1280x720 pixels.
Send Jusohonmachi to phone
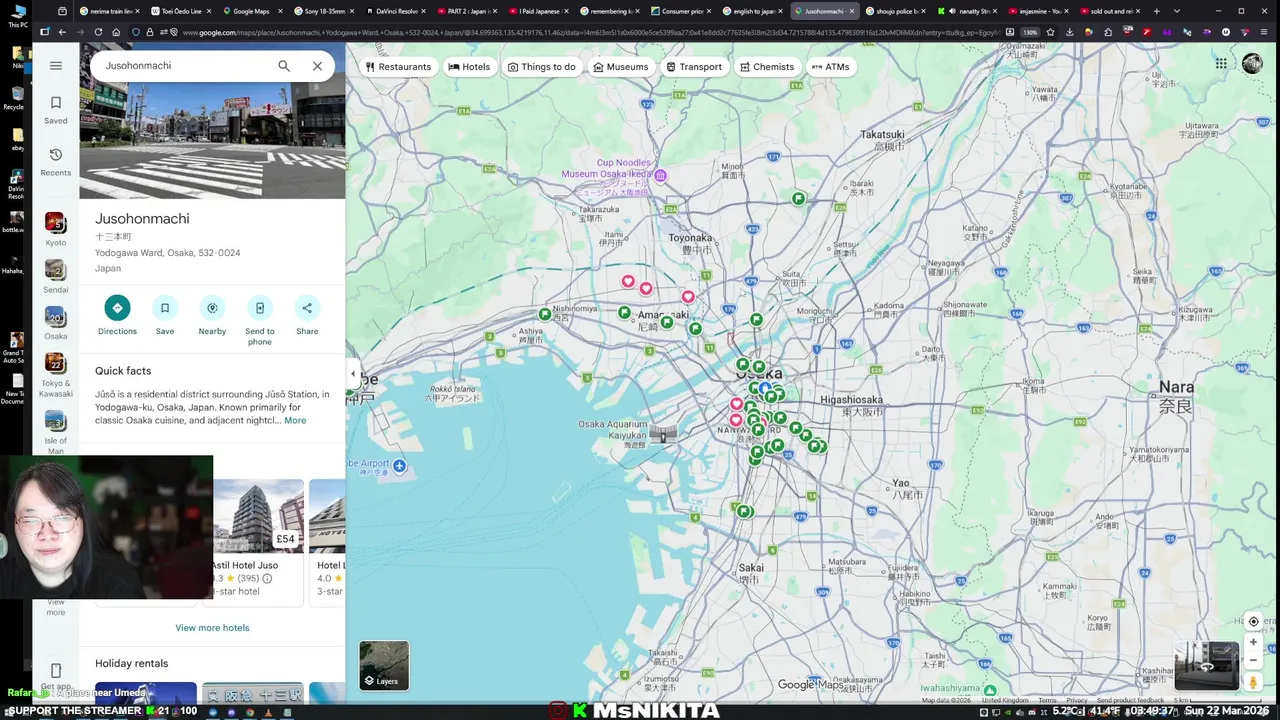click(x=260, y=321)
